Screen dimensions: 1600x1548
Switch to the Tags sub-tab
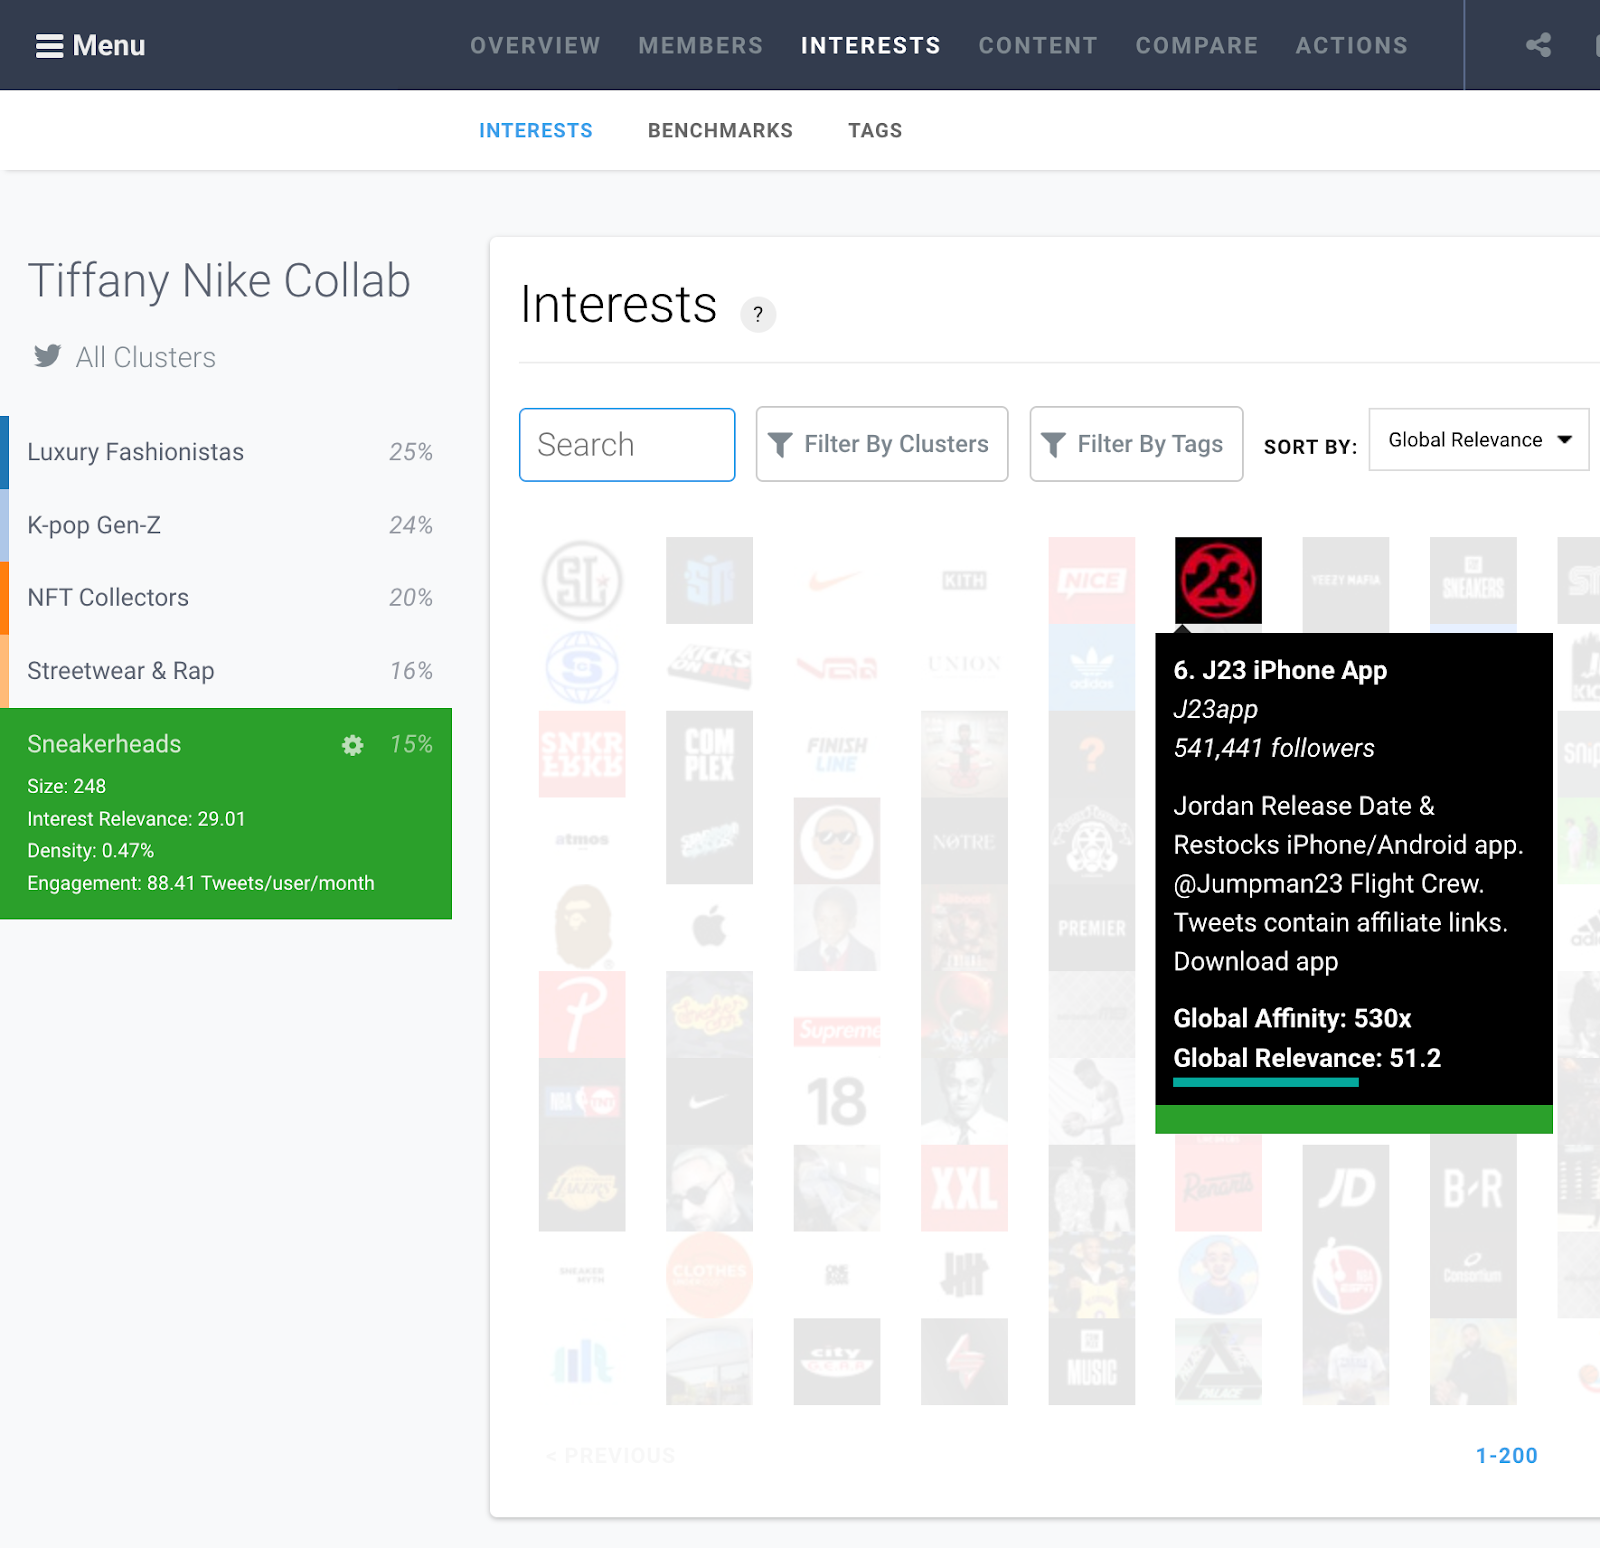point(875,131)
